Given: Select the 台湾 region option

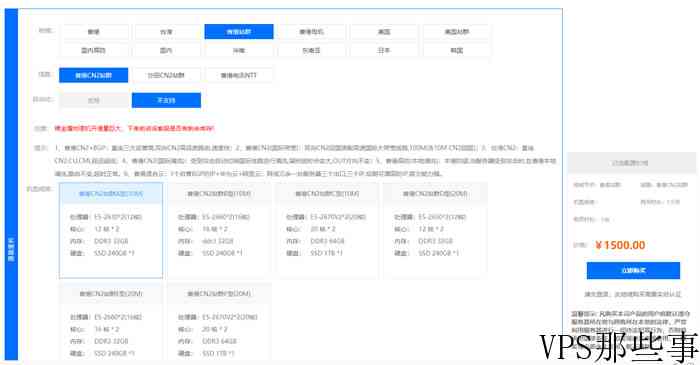Looking at the screenshot, I should pyautogui.click(x=166, y=32).
